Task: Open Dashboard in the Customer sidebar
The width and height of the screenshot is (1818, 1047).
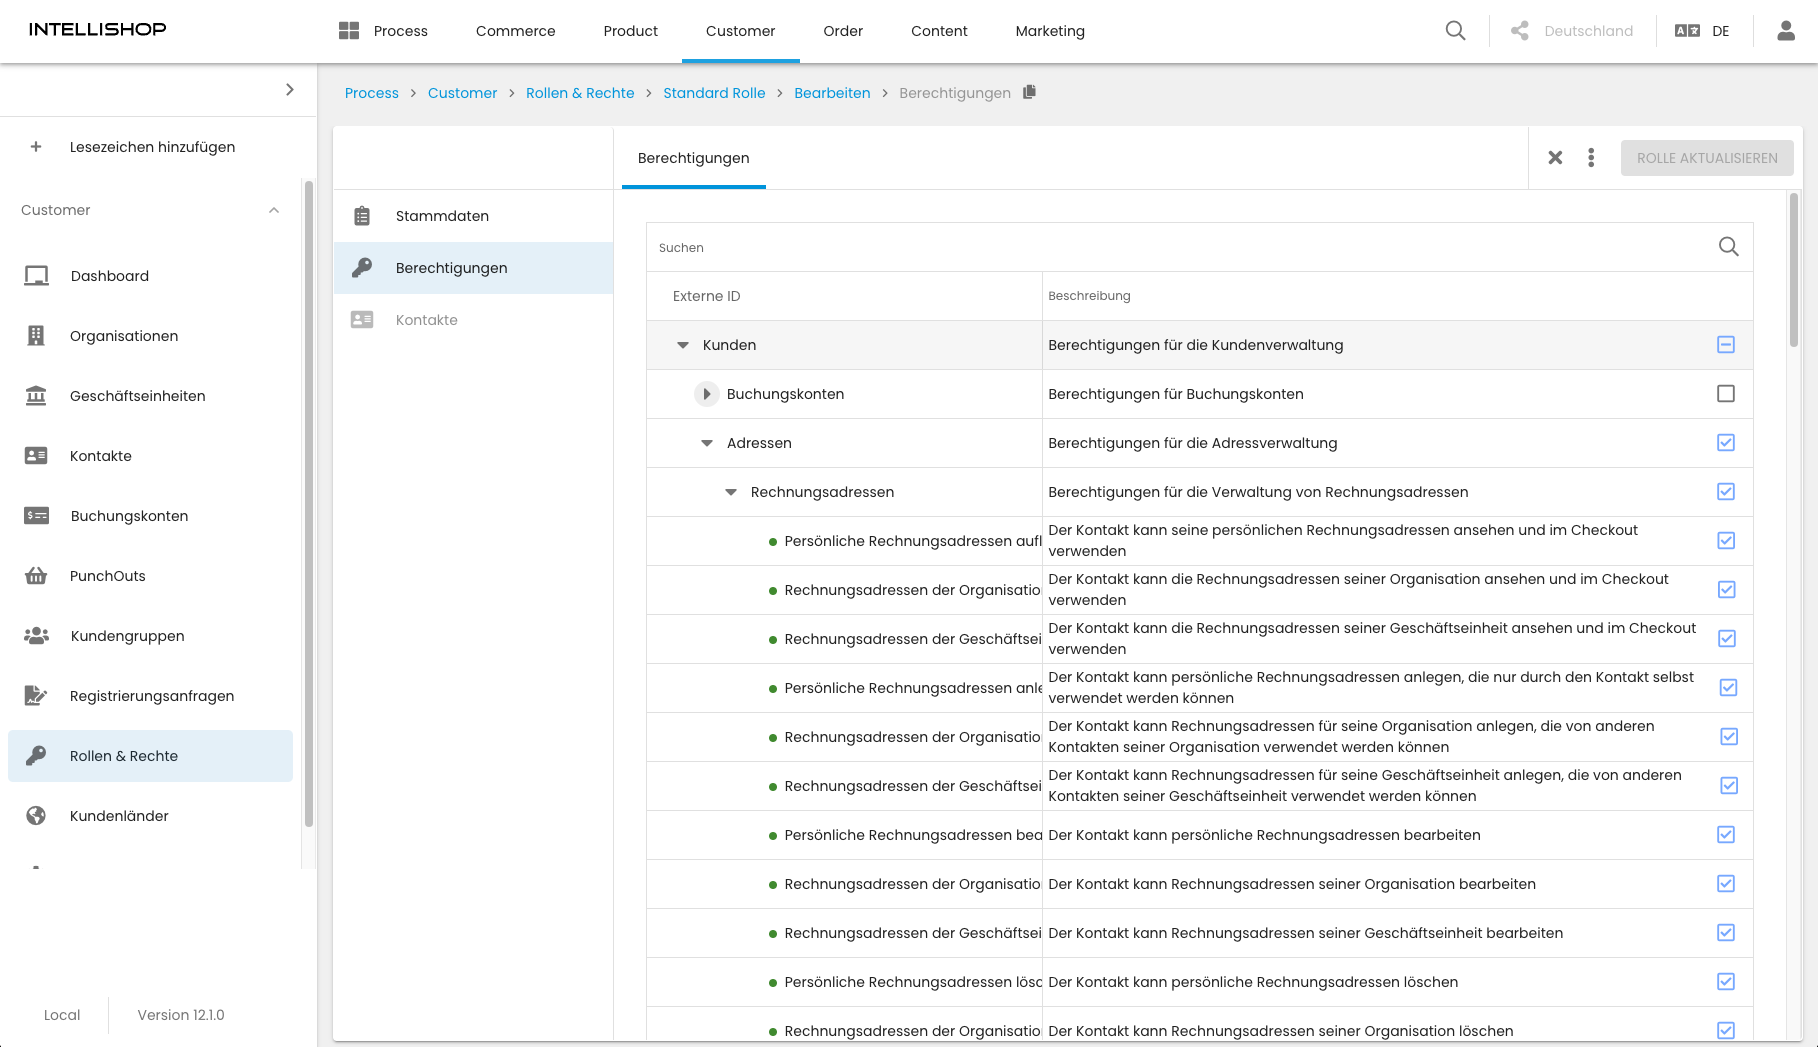Action: point(109,276)
